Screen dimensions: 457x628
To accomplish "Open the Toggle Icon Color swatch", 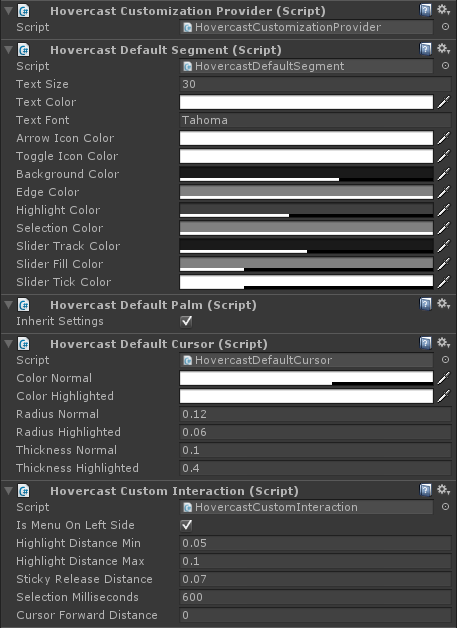I will tap(306, 156).
